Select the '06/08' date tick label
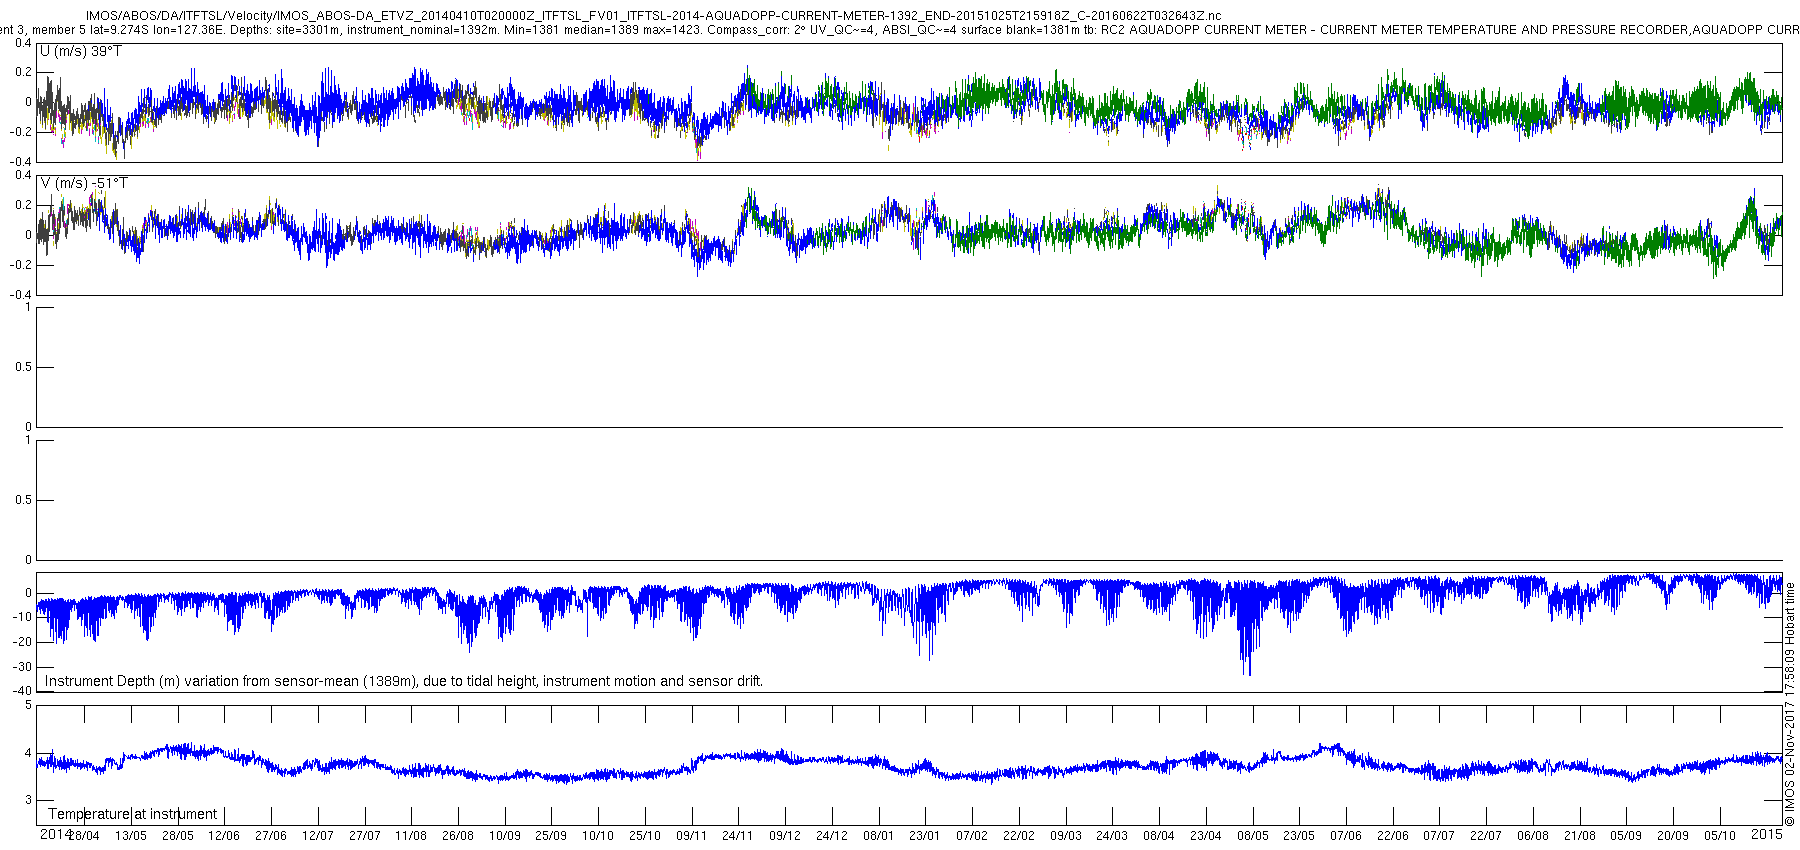Viewport: 1800px width, 850px height. click(x=1533, y=836)
